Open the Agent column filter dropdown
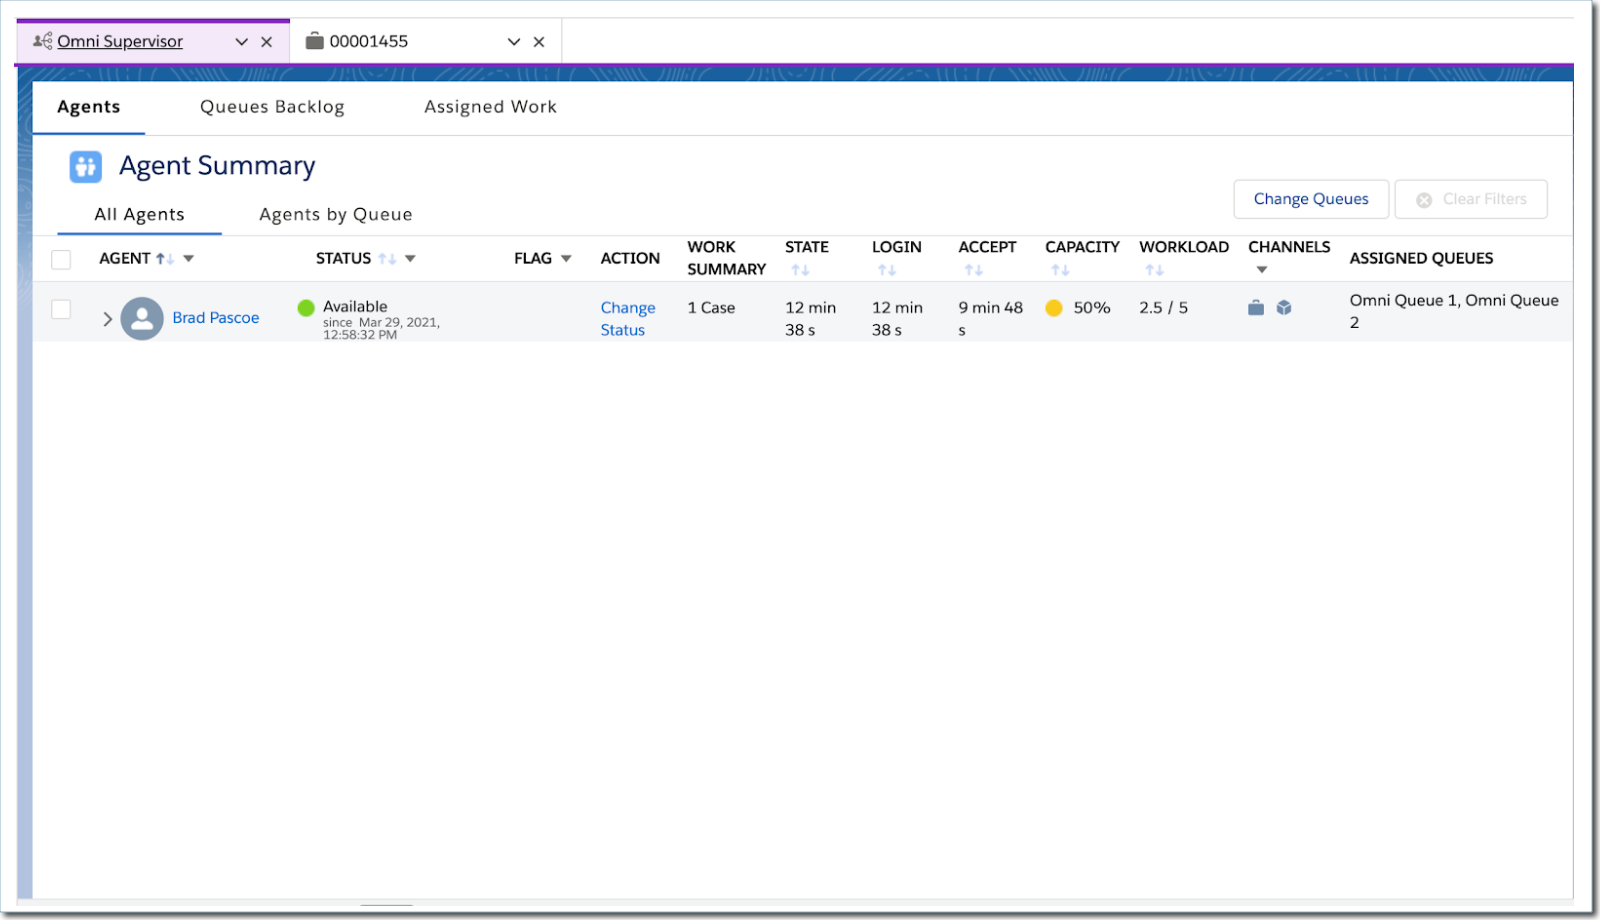 [189, 259]
